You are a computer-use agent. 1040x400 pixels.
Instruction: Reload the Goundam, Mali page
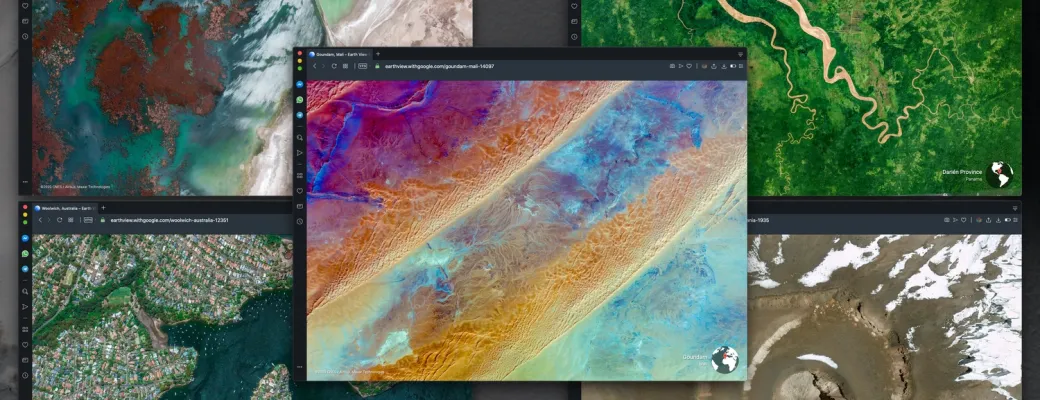(334, 66)
